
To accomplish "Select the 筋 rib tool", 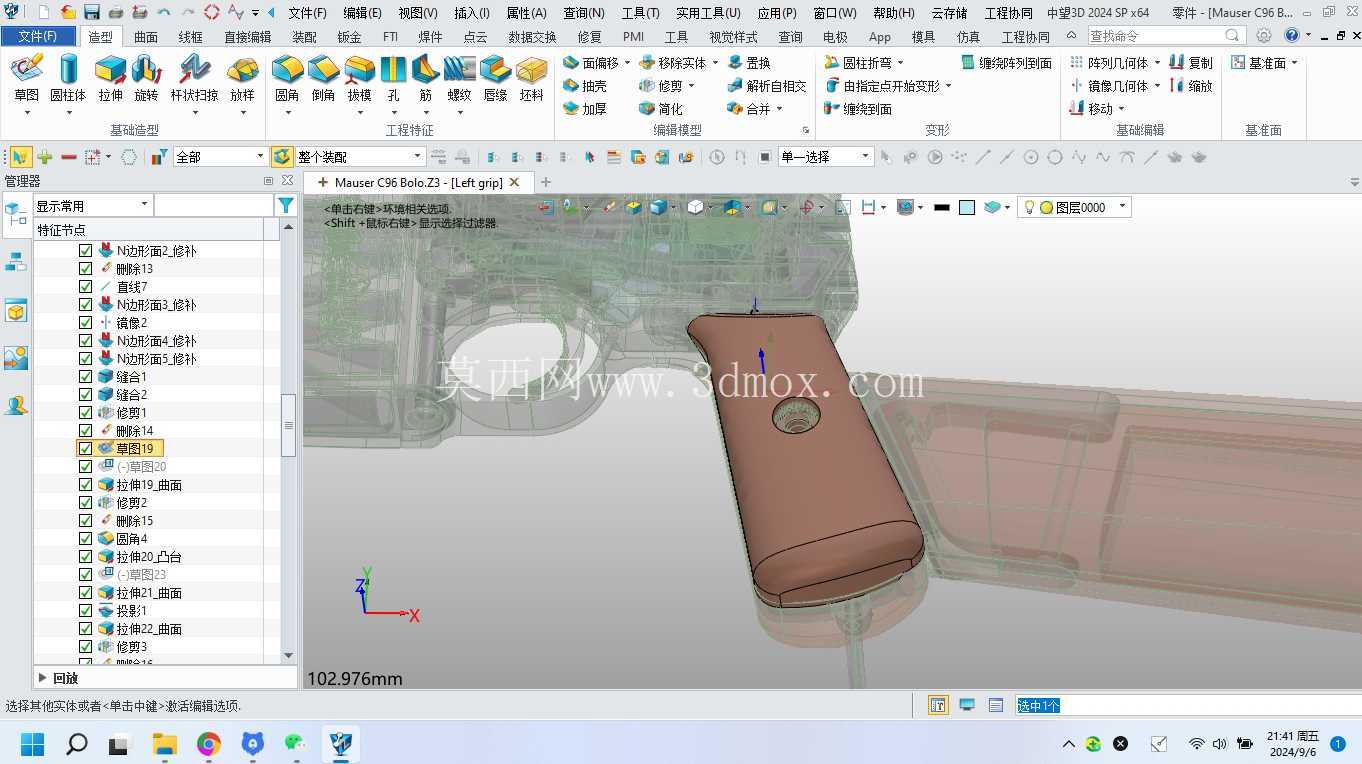I will [425, 78].
